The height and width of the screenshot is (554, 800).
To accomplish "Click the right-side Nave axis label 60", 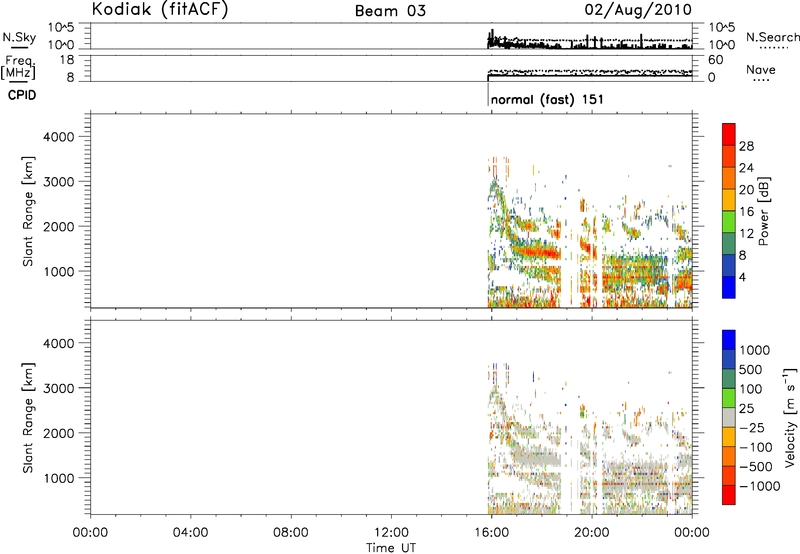I will click(715, 60).
